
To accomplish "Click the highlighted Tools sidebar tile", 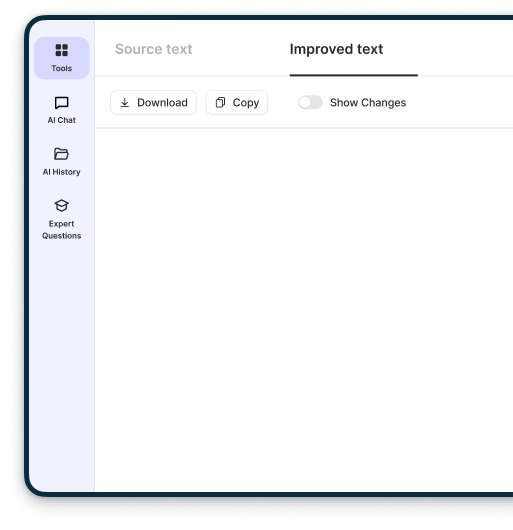I will pyautogui.click(x=62, y=58).
